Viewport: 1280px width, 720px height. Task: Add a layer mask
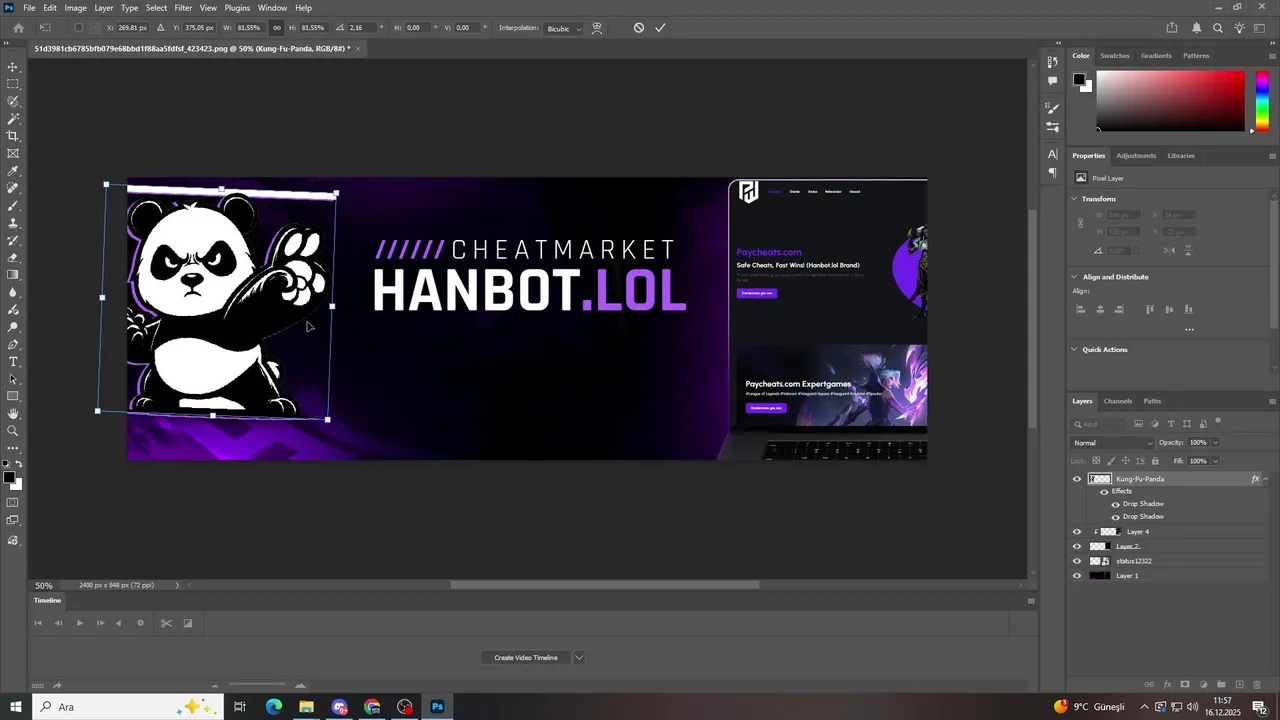point(1185,685)
